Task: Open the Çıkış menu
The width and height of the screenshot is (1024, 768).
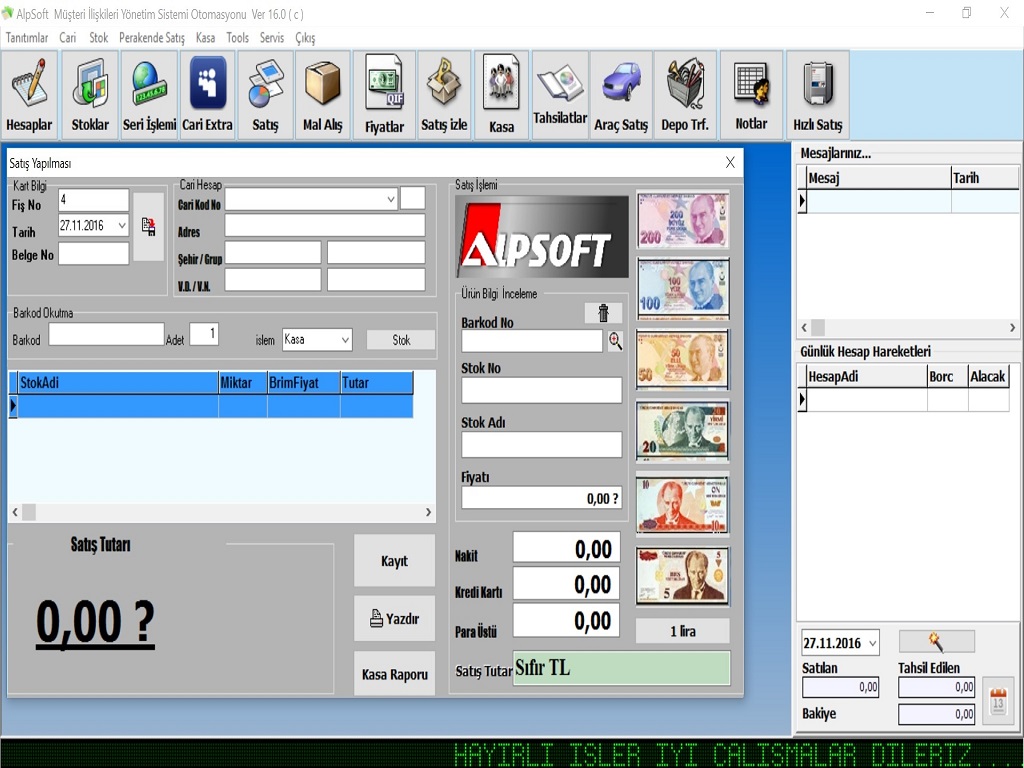Action: coord(305,38)
